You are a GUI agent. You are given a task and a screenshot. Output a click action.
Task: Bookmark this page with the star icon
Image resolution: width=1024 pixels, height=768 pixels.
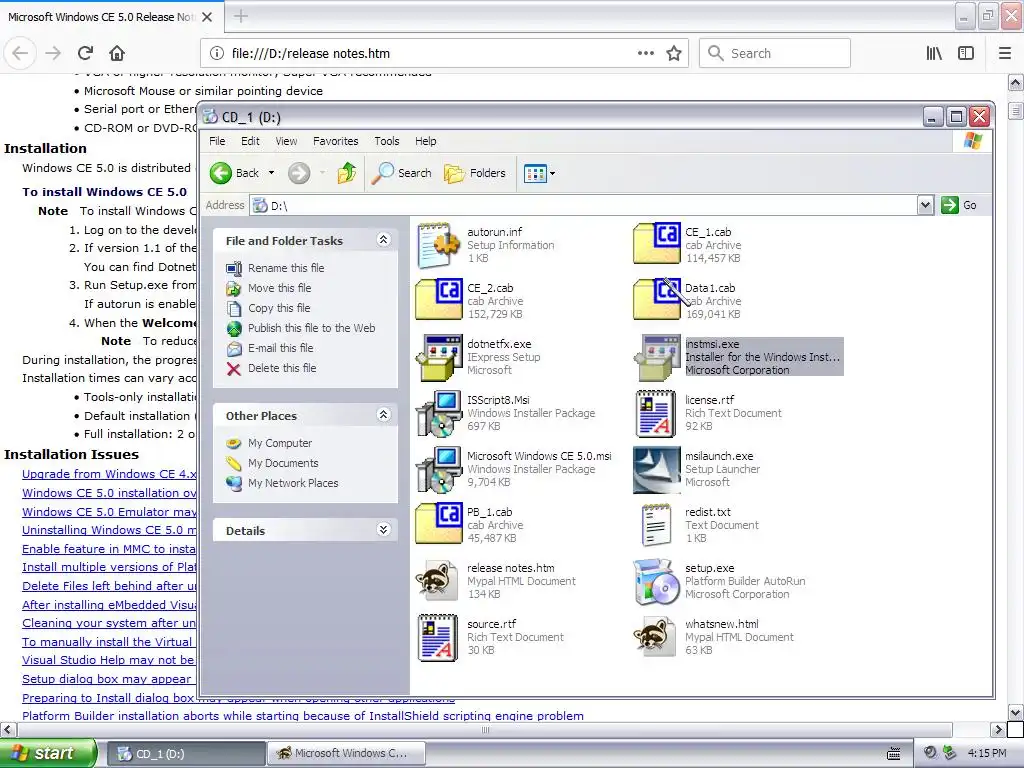pos(674,53)
